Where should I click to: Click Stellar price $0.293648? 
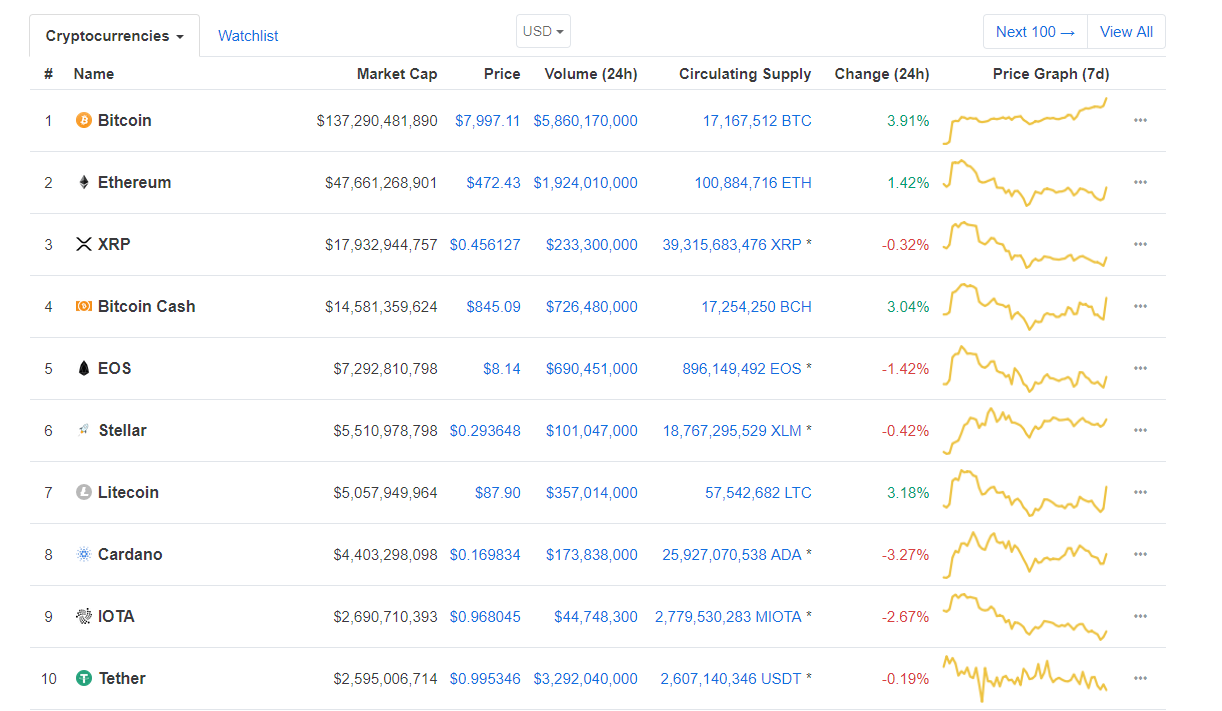[485, 431]
